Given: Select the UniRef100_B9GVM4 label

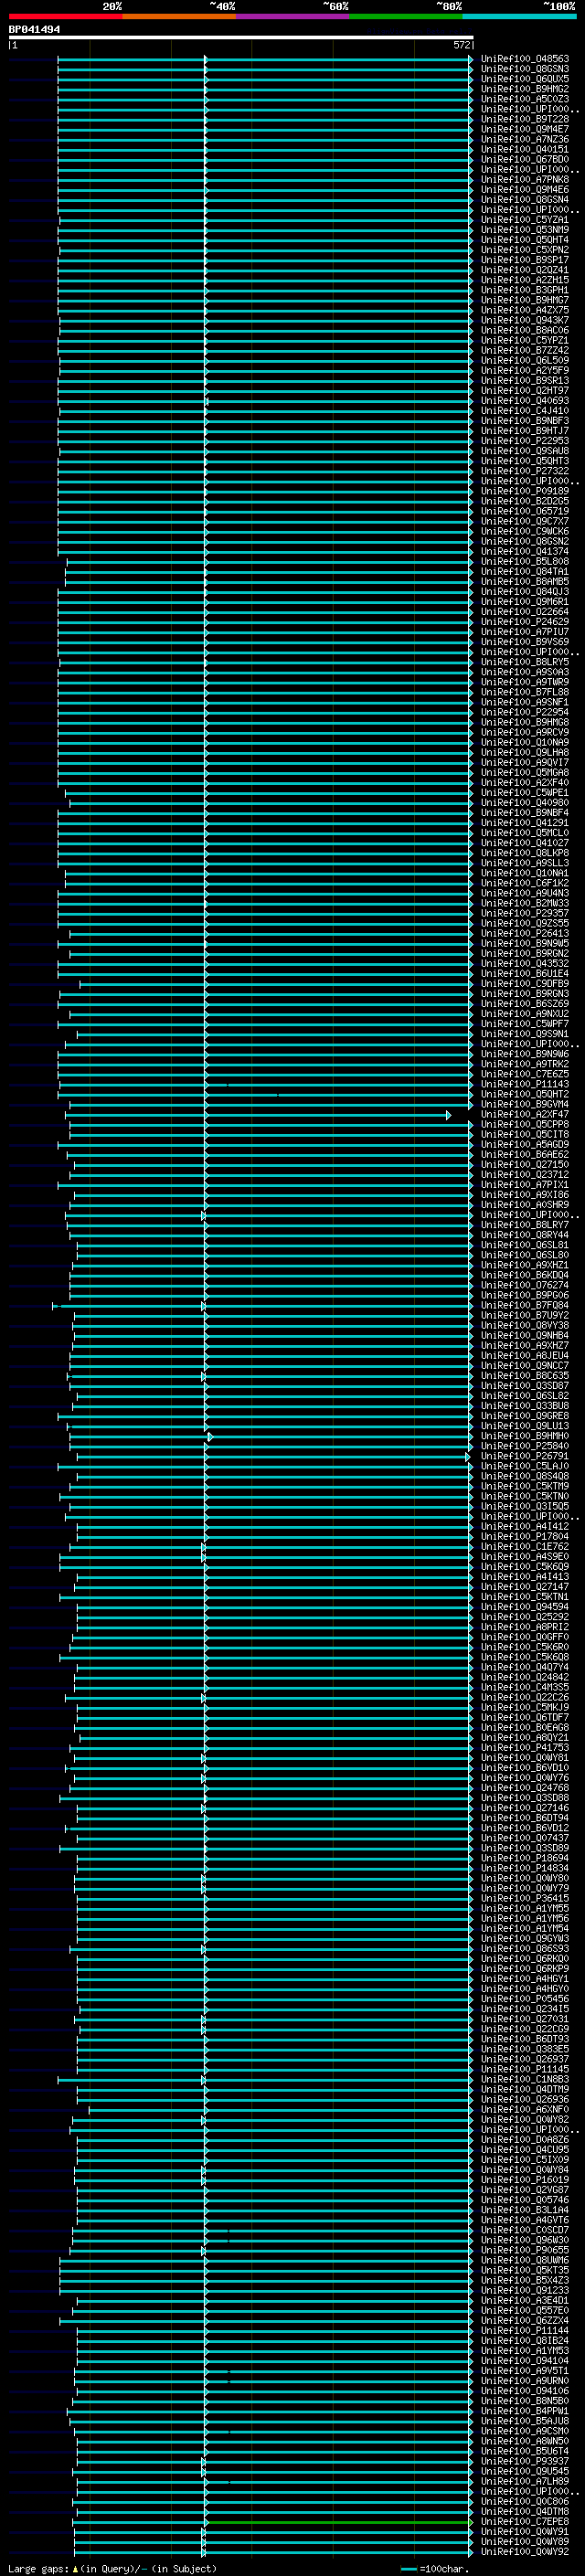Looking at the screenshot, I should click(525, 1104).
